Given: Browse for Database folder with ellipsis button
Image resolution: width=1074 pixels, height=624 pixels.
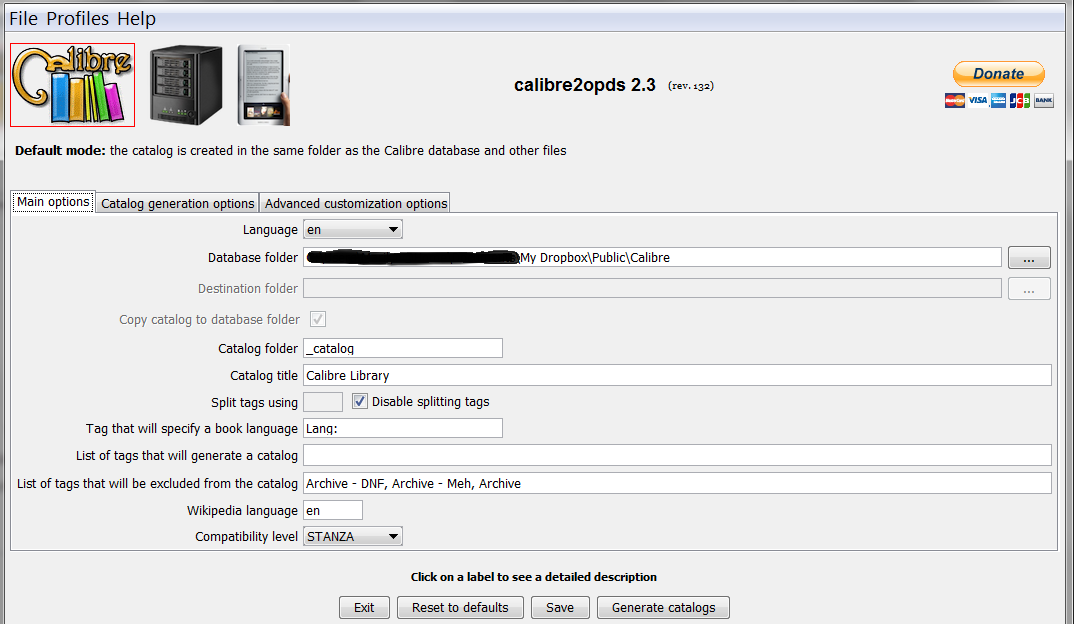Looking at the screenshot, I should (1029, 258).
